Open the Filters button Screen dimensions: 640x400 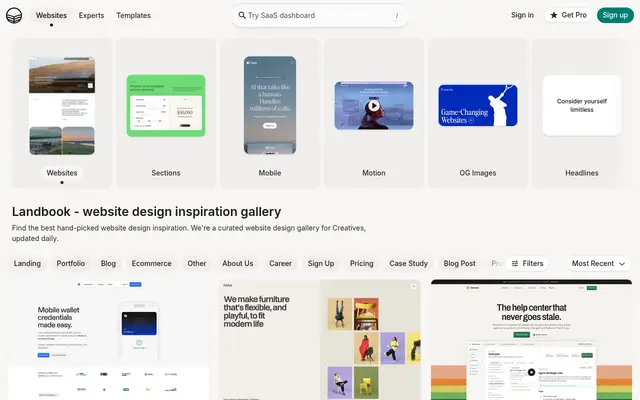(527, 264)
